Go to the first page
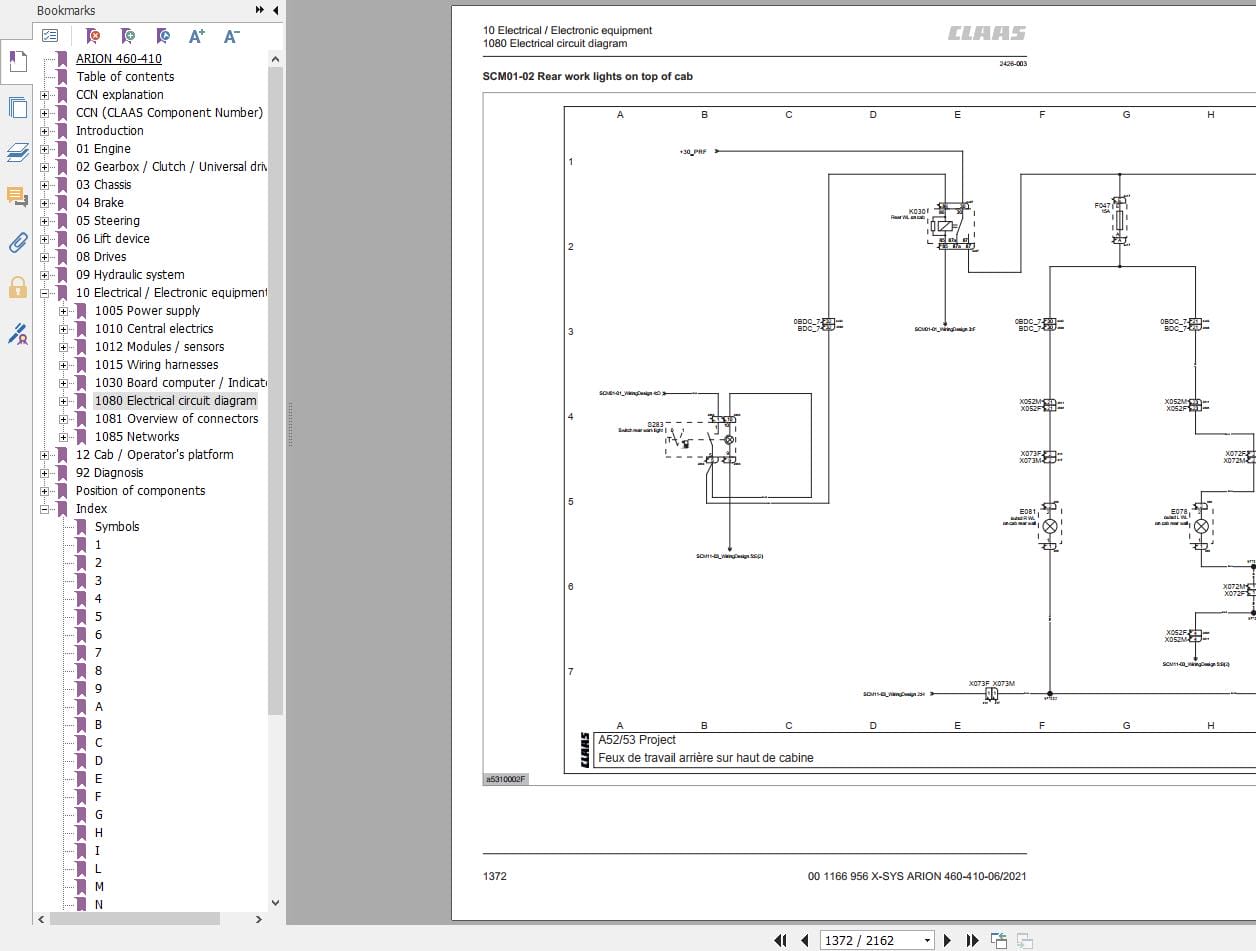 coord(780,940)
